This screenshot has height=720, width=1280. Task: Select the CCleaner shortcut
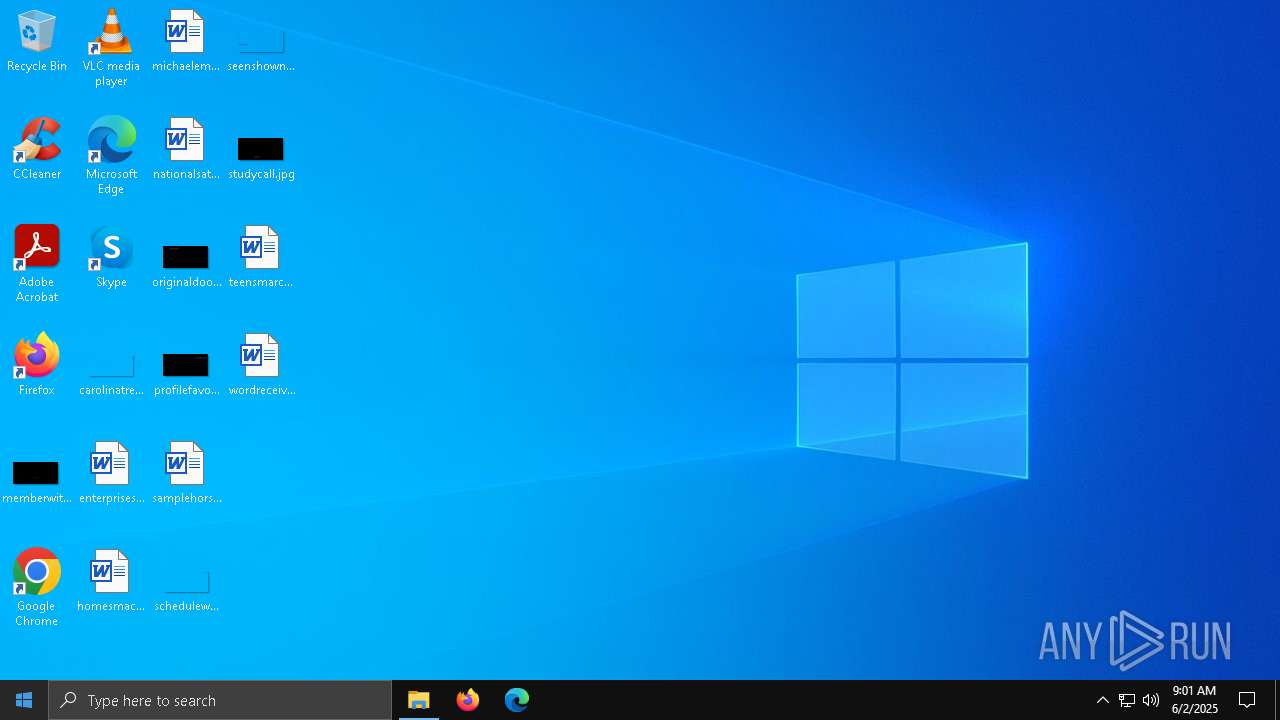pos(37,149)
